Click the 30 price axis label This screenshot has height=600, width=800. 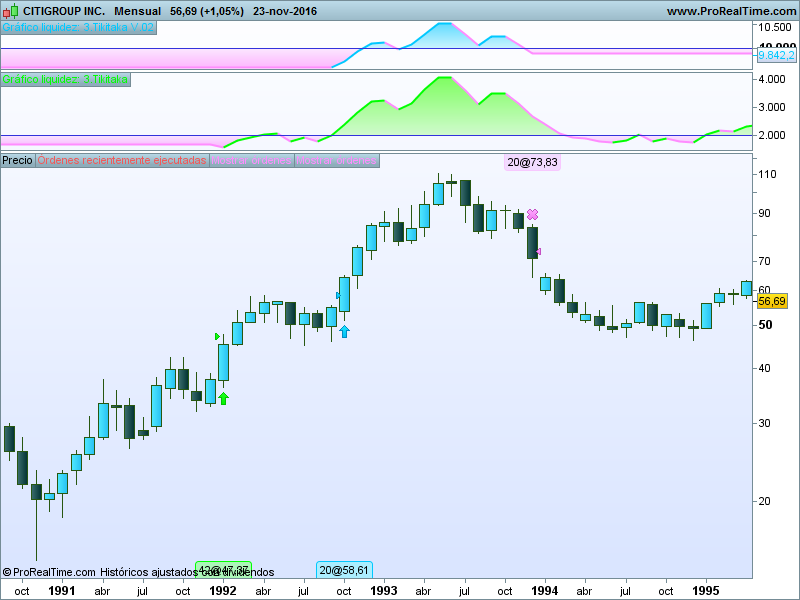[764, 423]
